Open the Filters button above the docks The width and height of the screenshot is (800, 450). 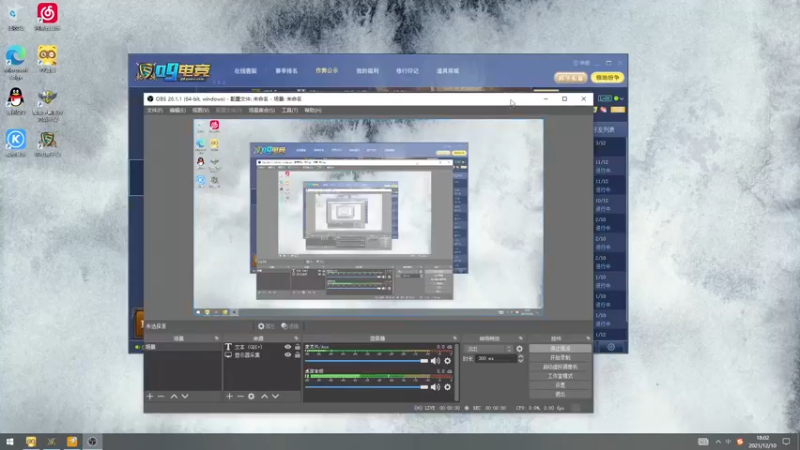[290, 326]
